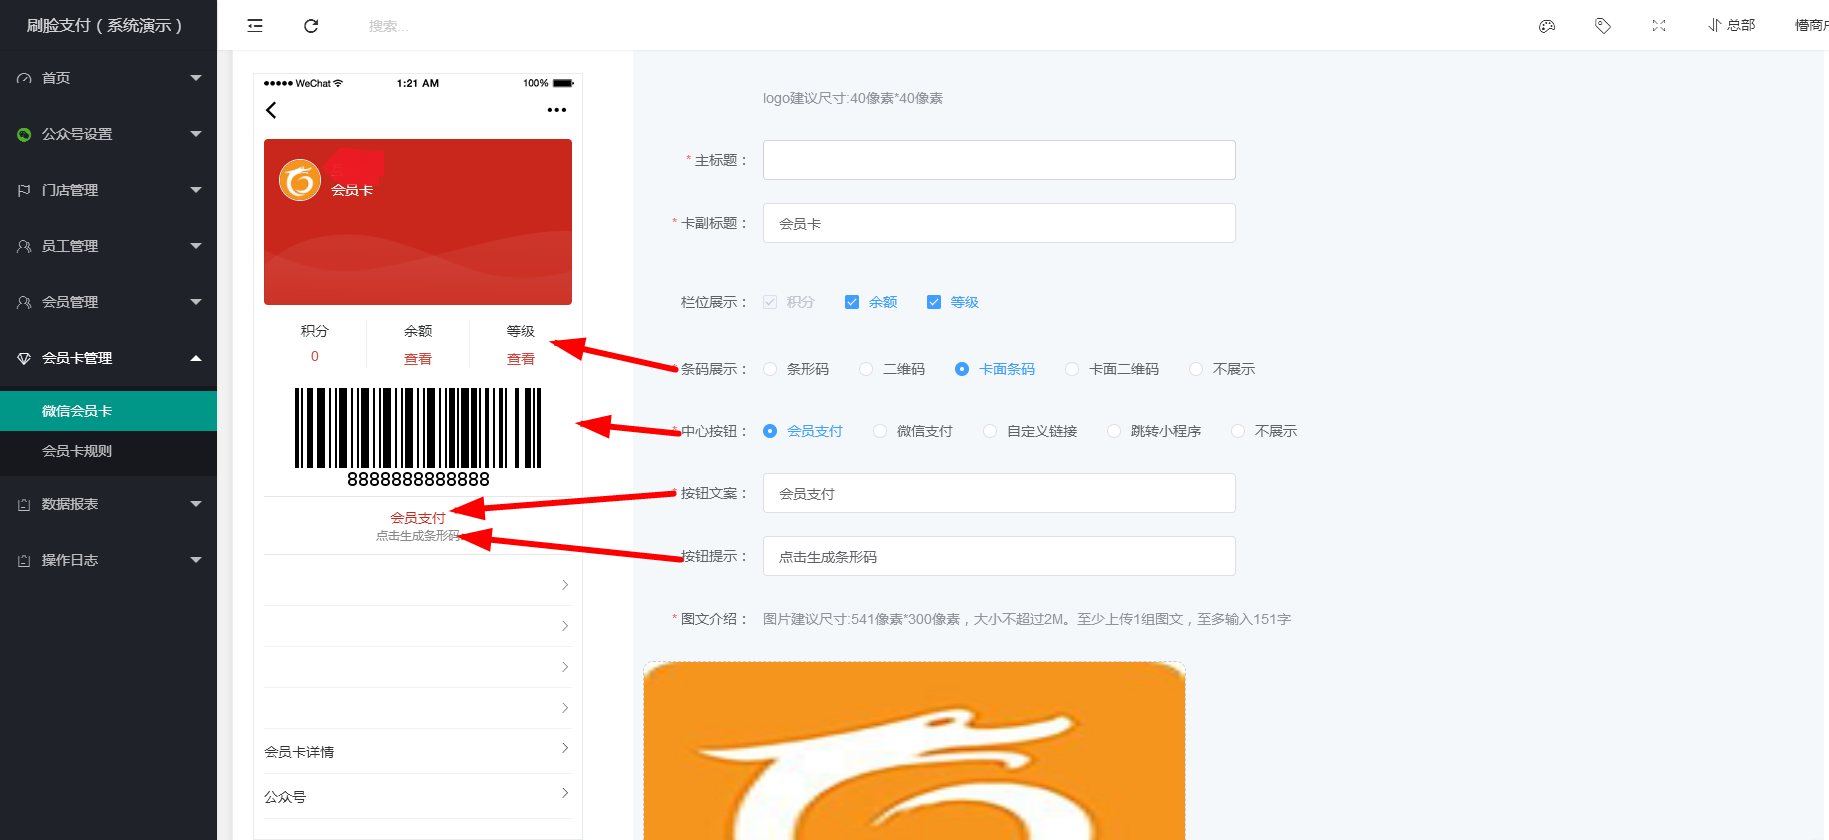Click the 点击生成条形码 hint in the preview
The image size is (1829, 840).
point(418,536)
